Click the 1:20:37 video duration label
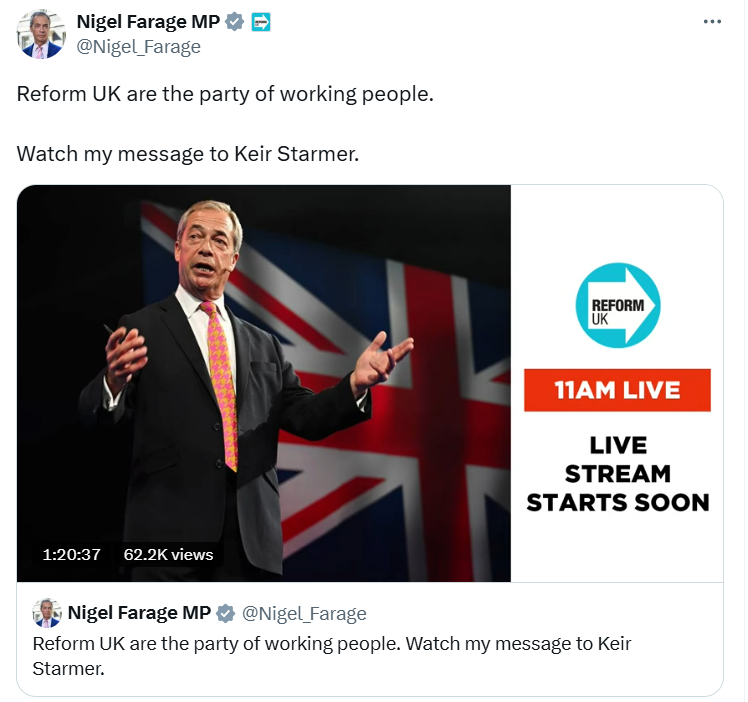This screenshot has height=702, width=748. pos(71,554)
